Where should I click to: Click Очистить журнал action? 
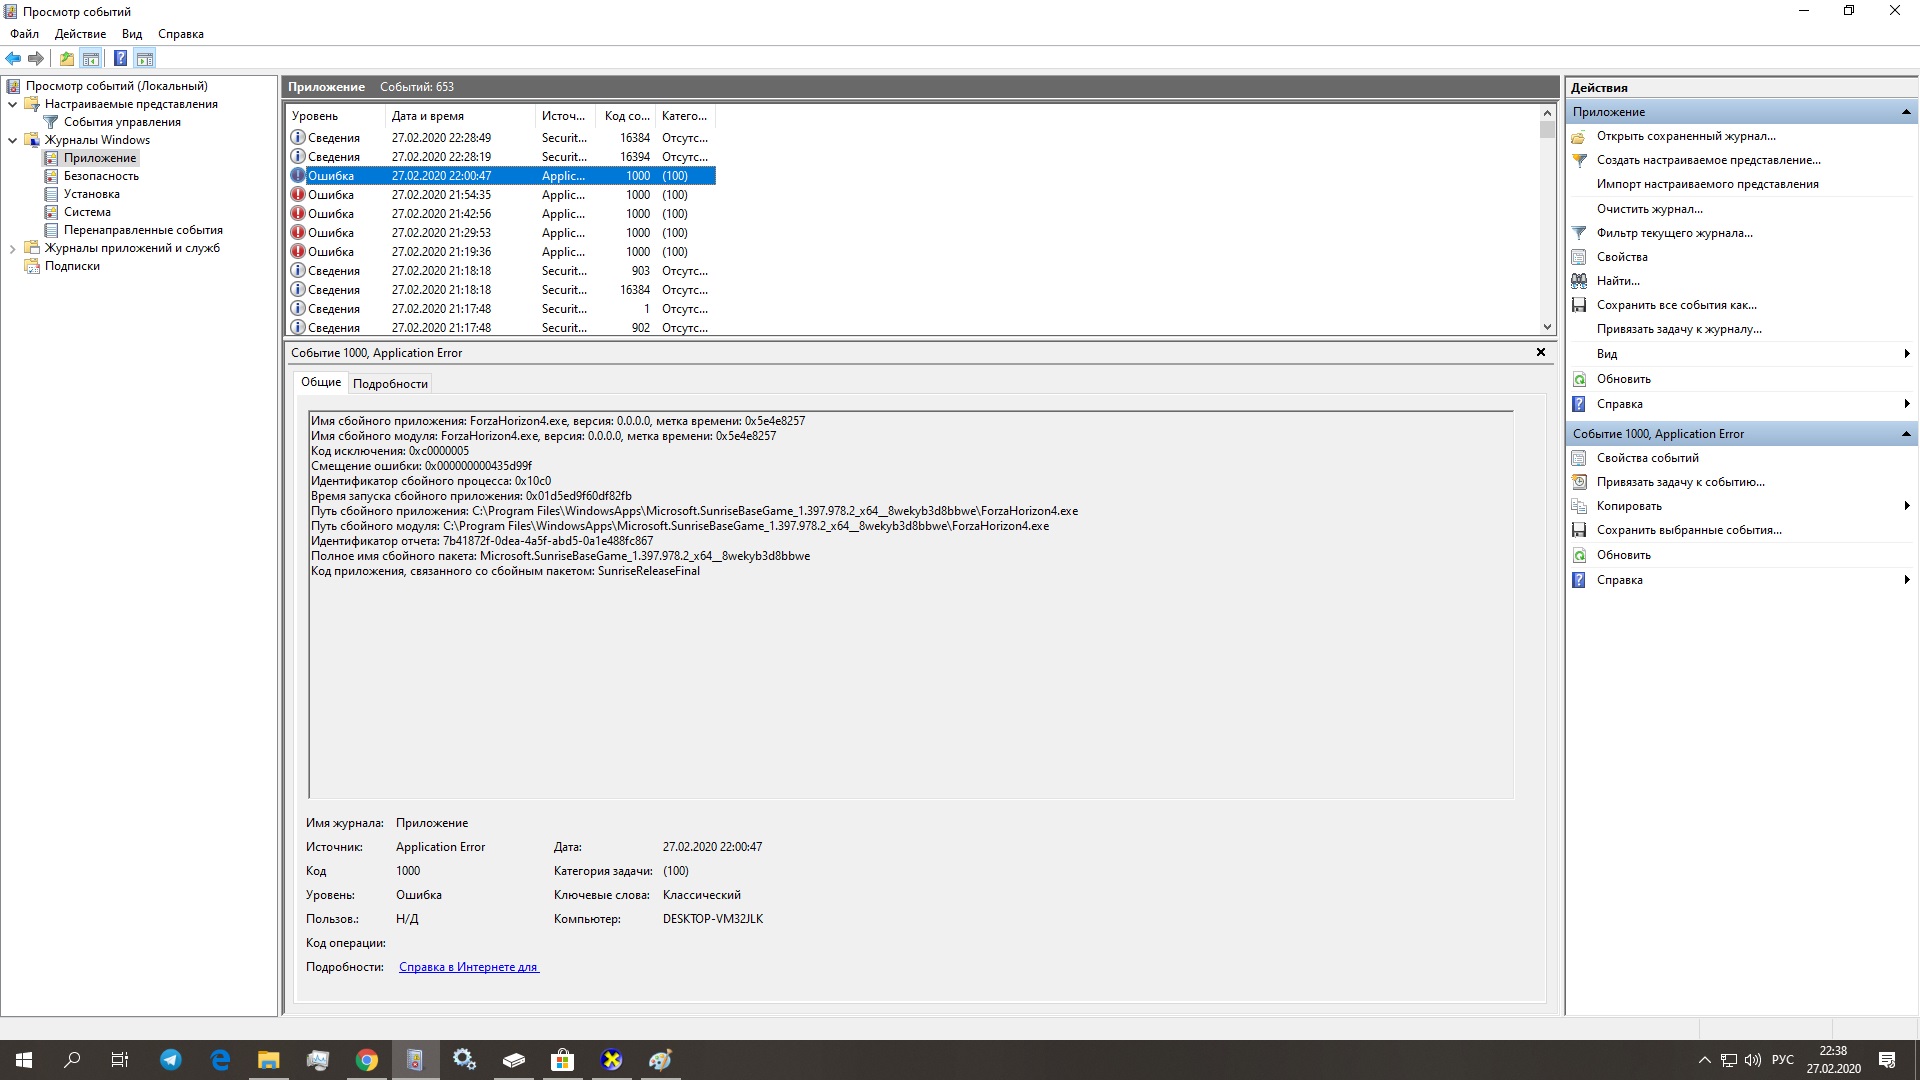pos(1649,209)
